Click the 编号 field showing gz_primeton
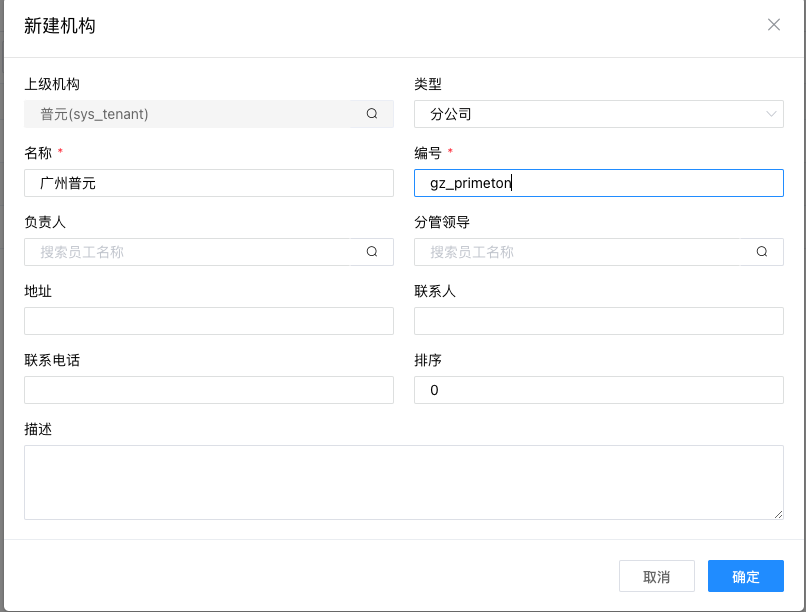The image size is (806, 612). pyautogui.click(x=598, y=182)
